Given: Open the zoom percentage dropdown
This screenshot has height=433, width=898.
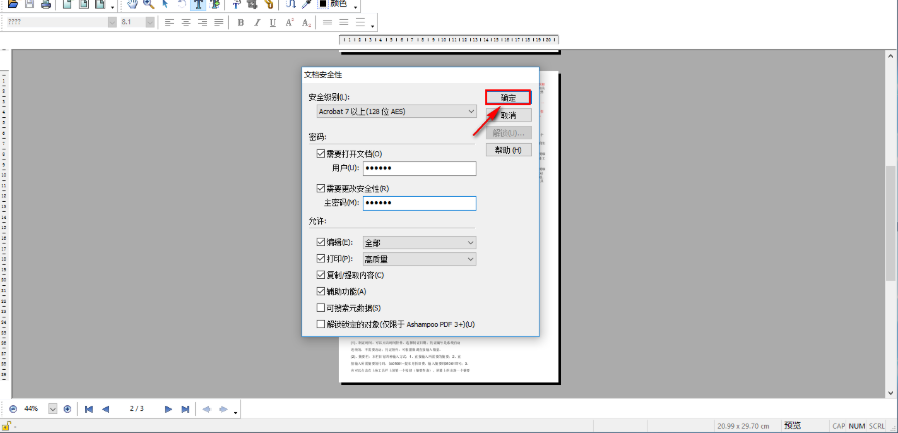Looking at the screenshot, I should coord(53,409).
